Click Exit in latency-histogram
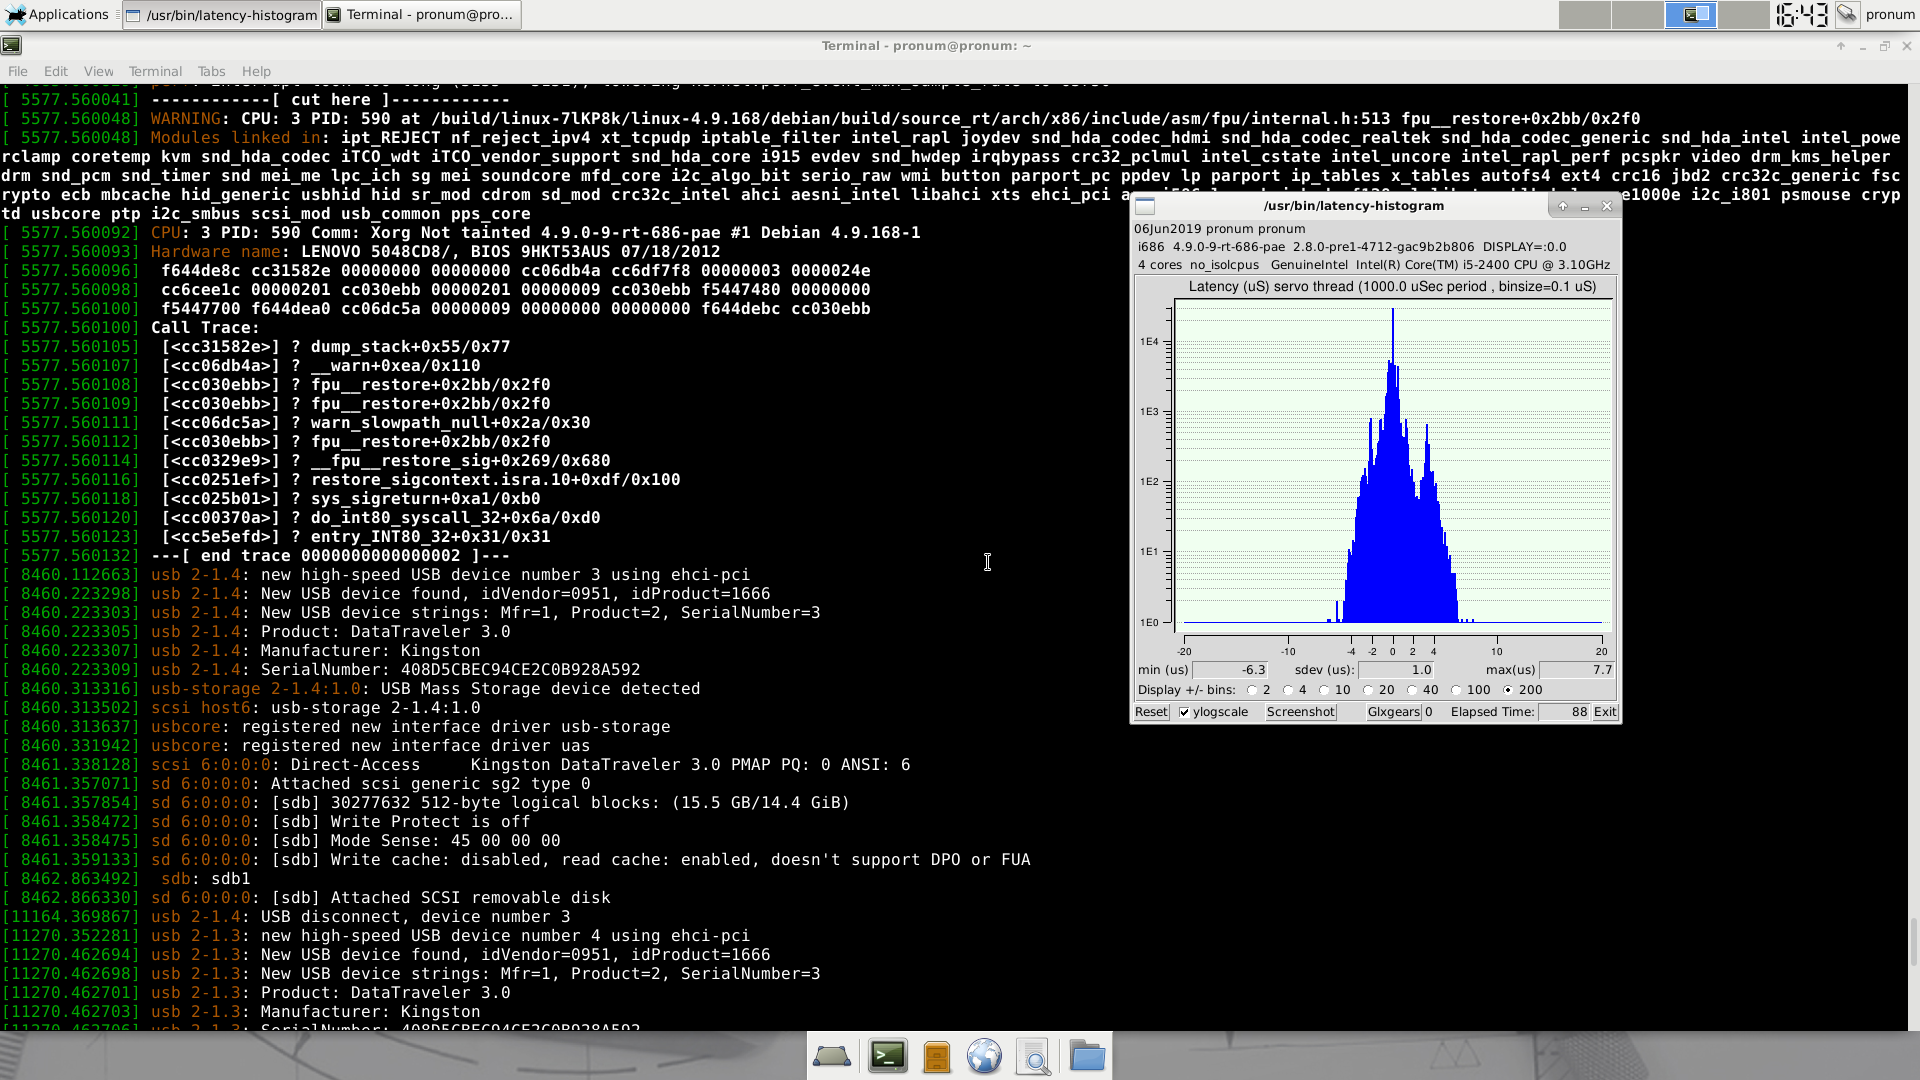 [1605, 712]
